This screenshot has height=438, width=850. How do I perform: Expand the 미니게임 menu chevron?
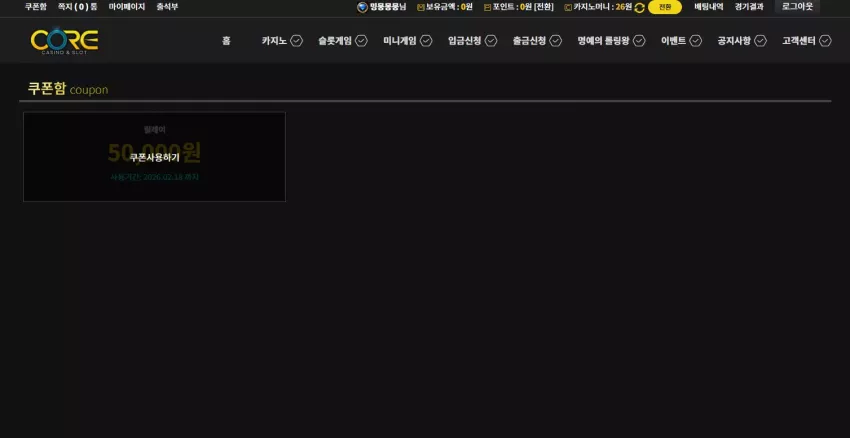tap(426, 41)
